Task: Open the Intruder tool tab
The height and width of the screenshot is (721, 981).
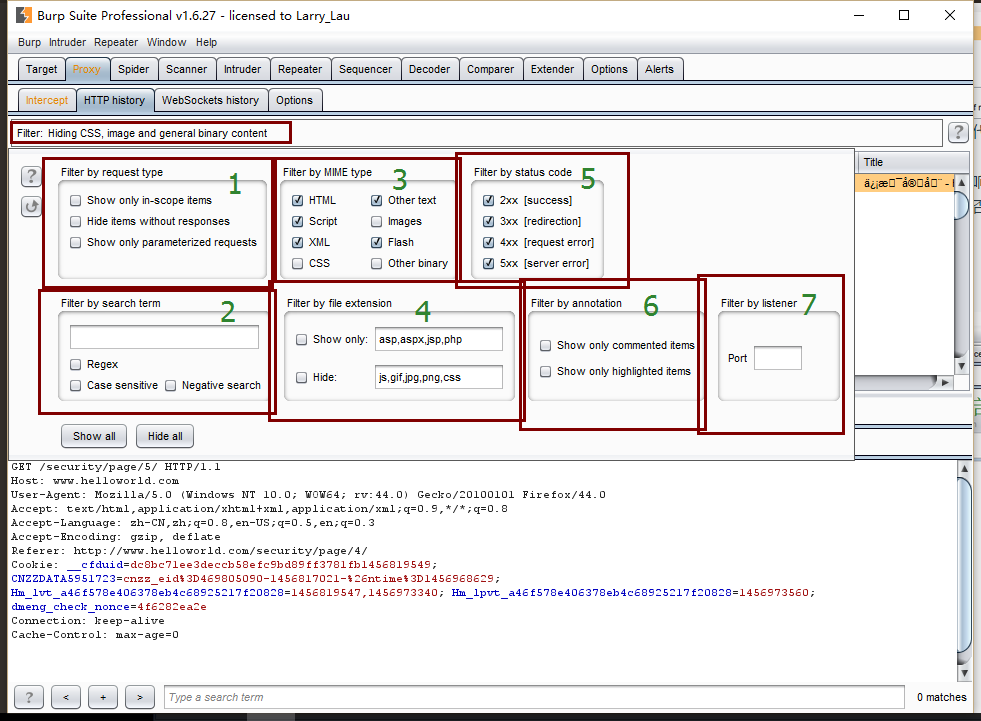Action: (243, 69)
